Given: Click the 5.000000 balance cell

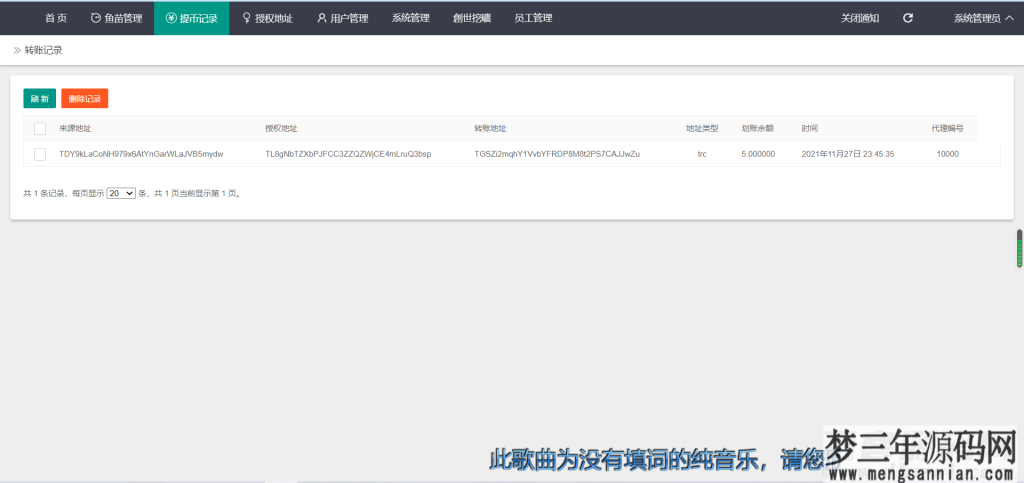Looking at the screenshot, I should coord(758,154).
